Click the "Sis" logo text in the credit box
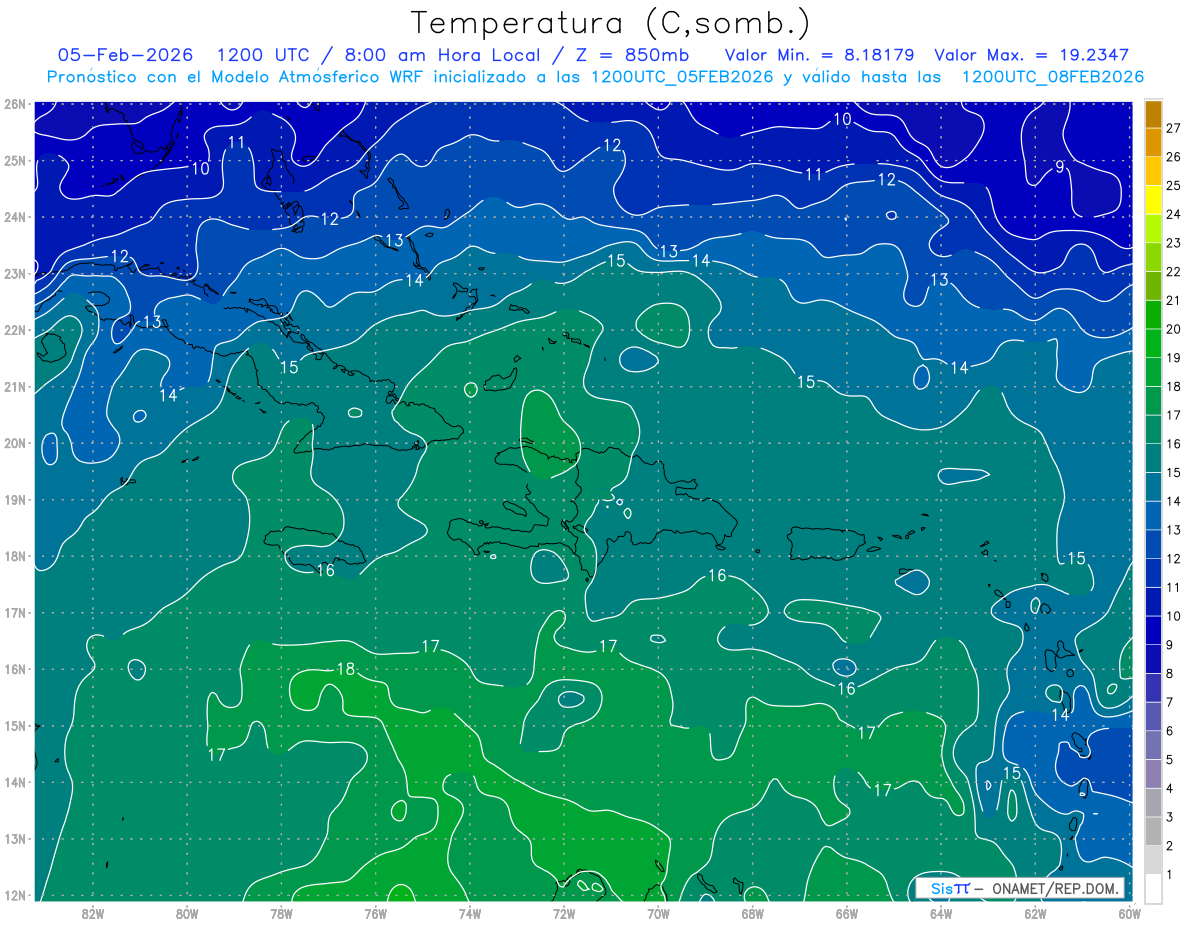Viewport: 1200px width, 927px height. coord(941,888)
